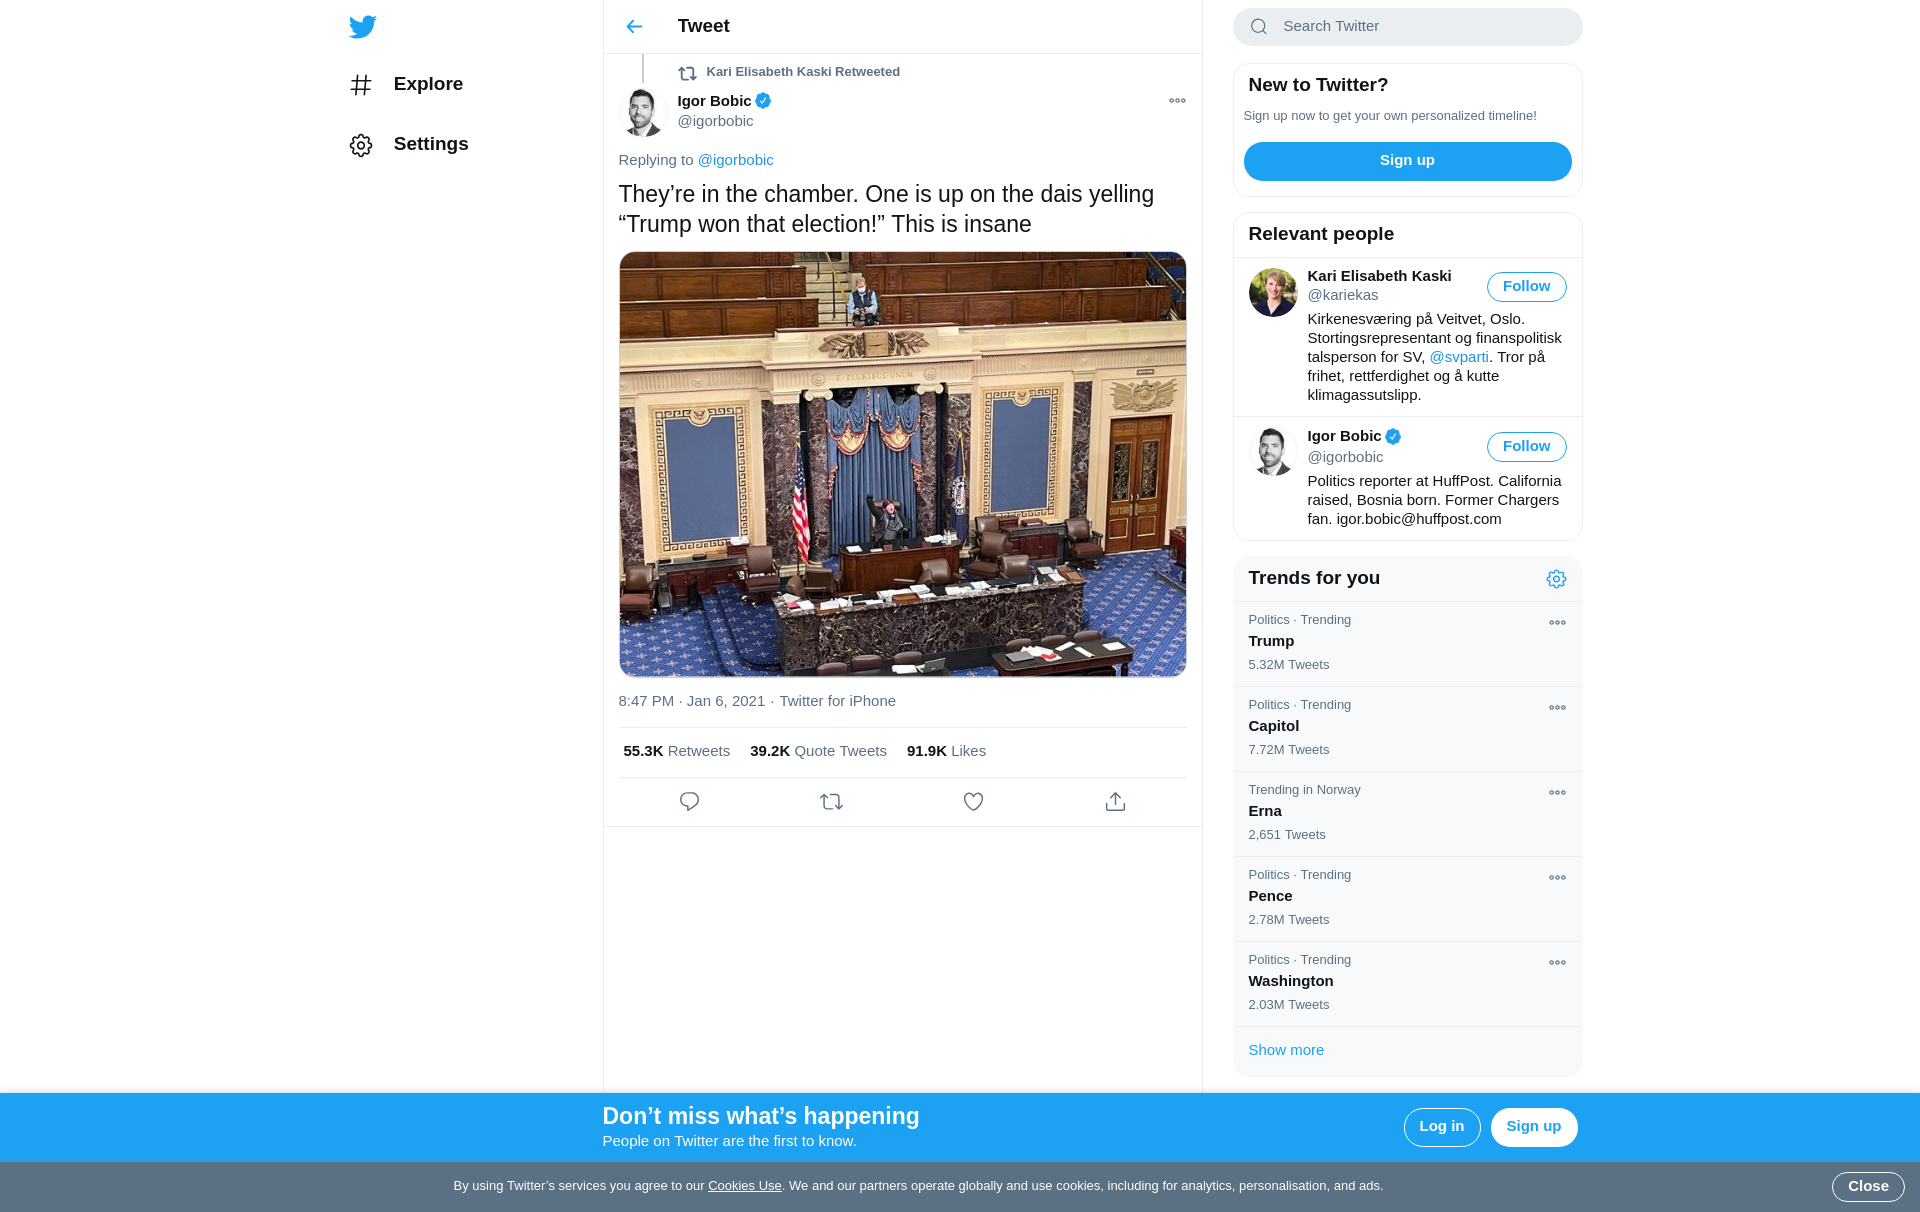This screenshot has height=1212, width=1920.
Task: Like the tweet with heart icon
Action: coord(973,802)
